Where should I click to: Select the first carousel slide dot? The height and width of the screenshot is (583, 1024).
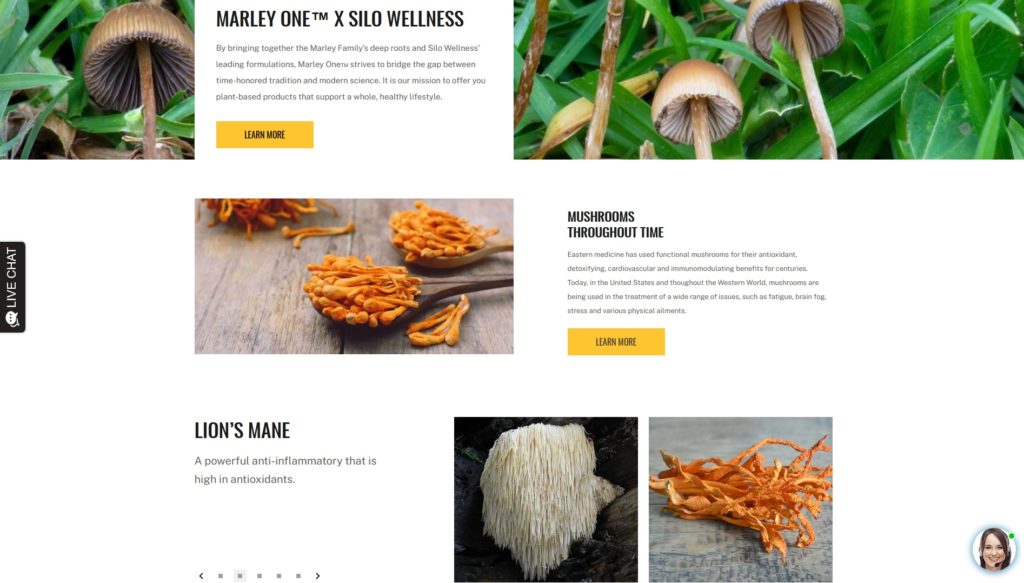[221, 576]
